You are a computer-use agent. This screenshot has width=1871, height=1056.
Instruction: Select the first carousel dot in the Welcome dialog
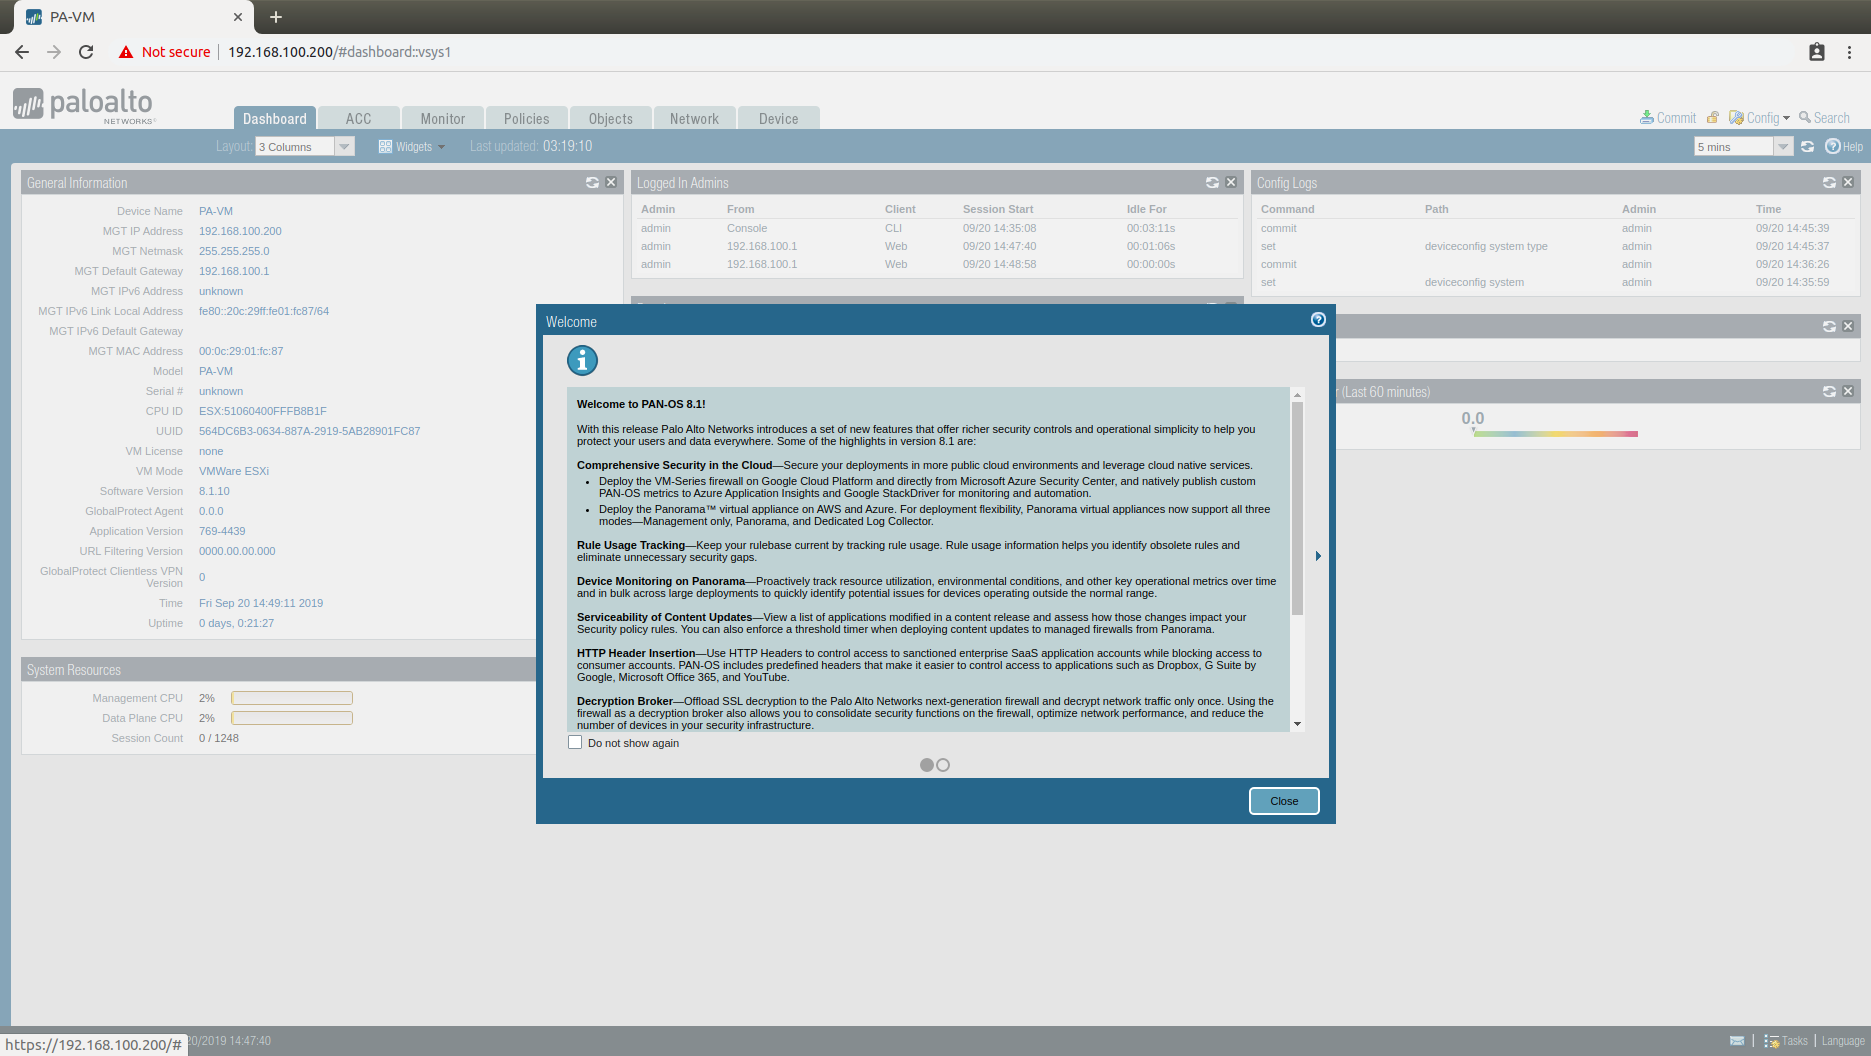tap(927, 764)
